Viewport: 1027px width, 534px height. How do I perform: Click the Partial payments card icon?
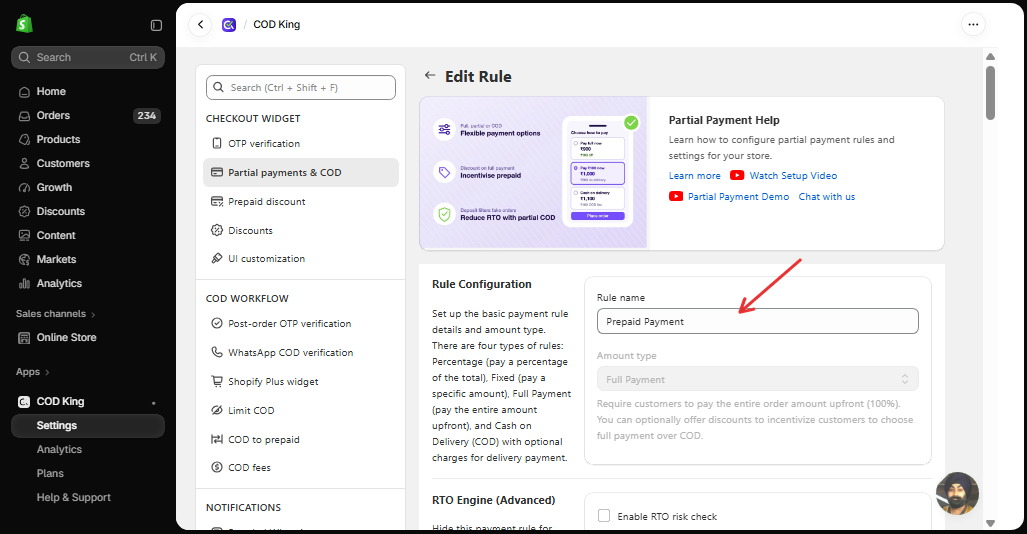click(x=217, y=172)
